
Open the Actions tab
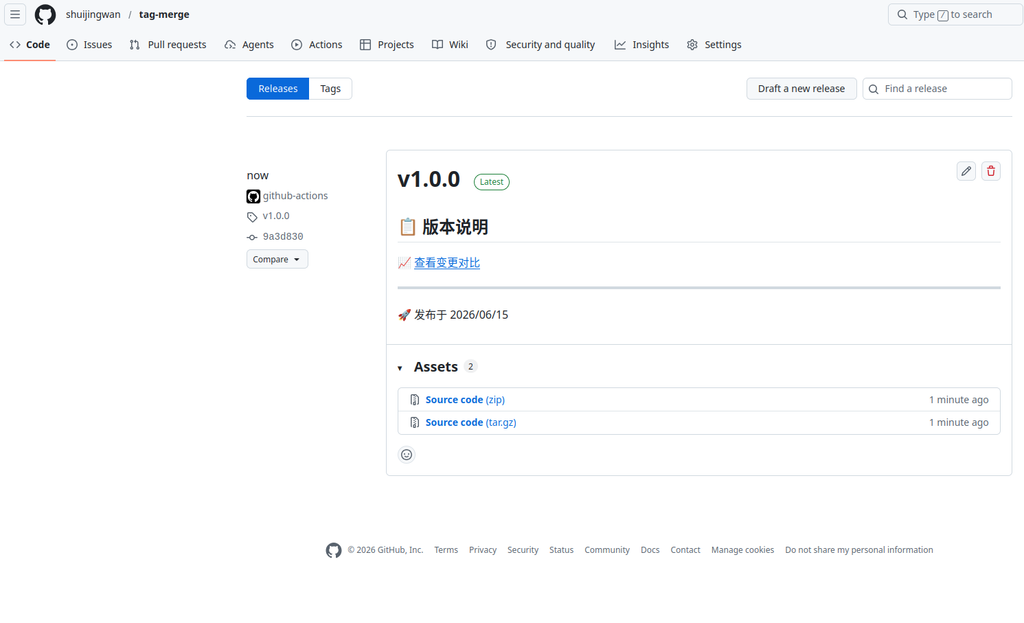317,44
